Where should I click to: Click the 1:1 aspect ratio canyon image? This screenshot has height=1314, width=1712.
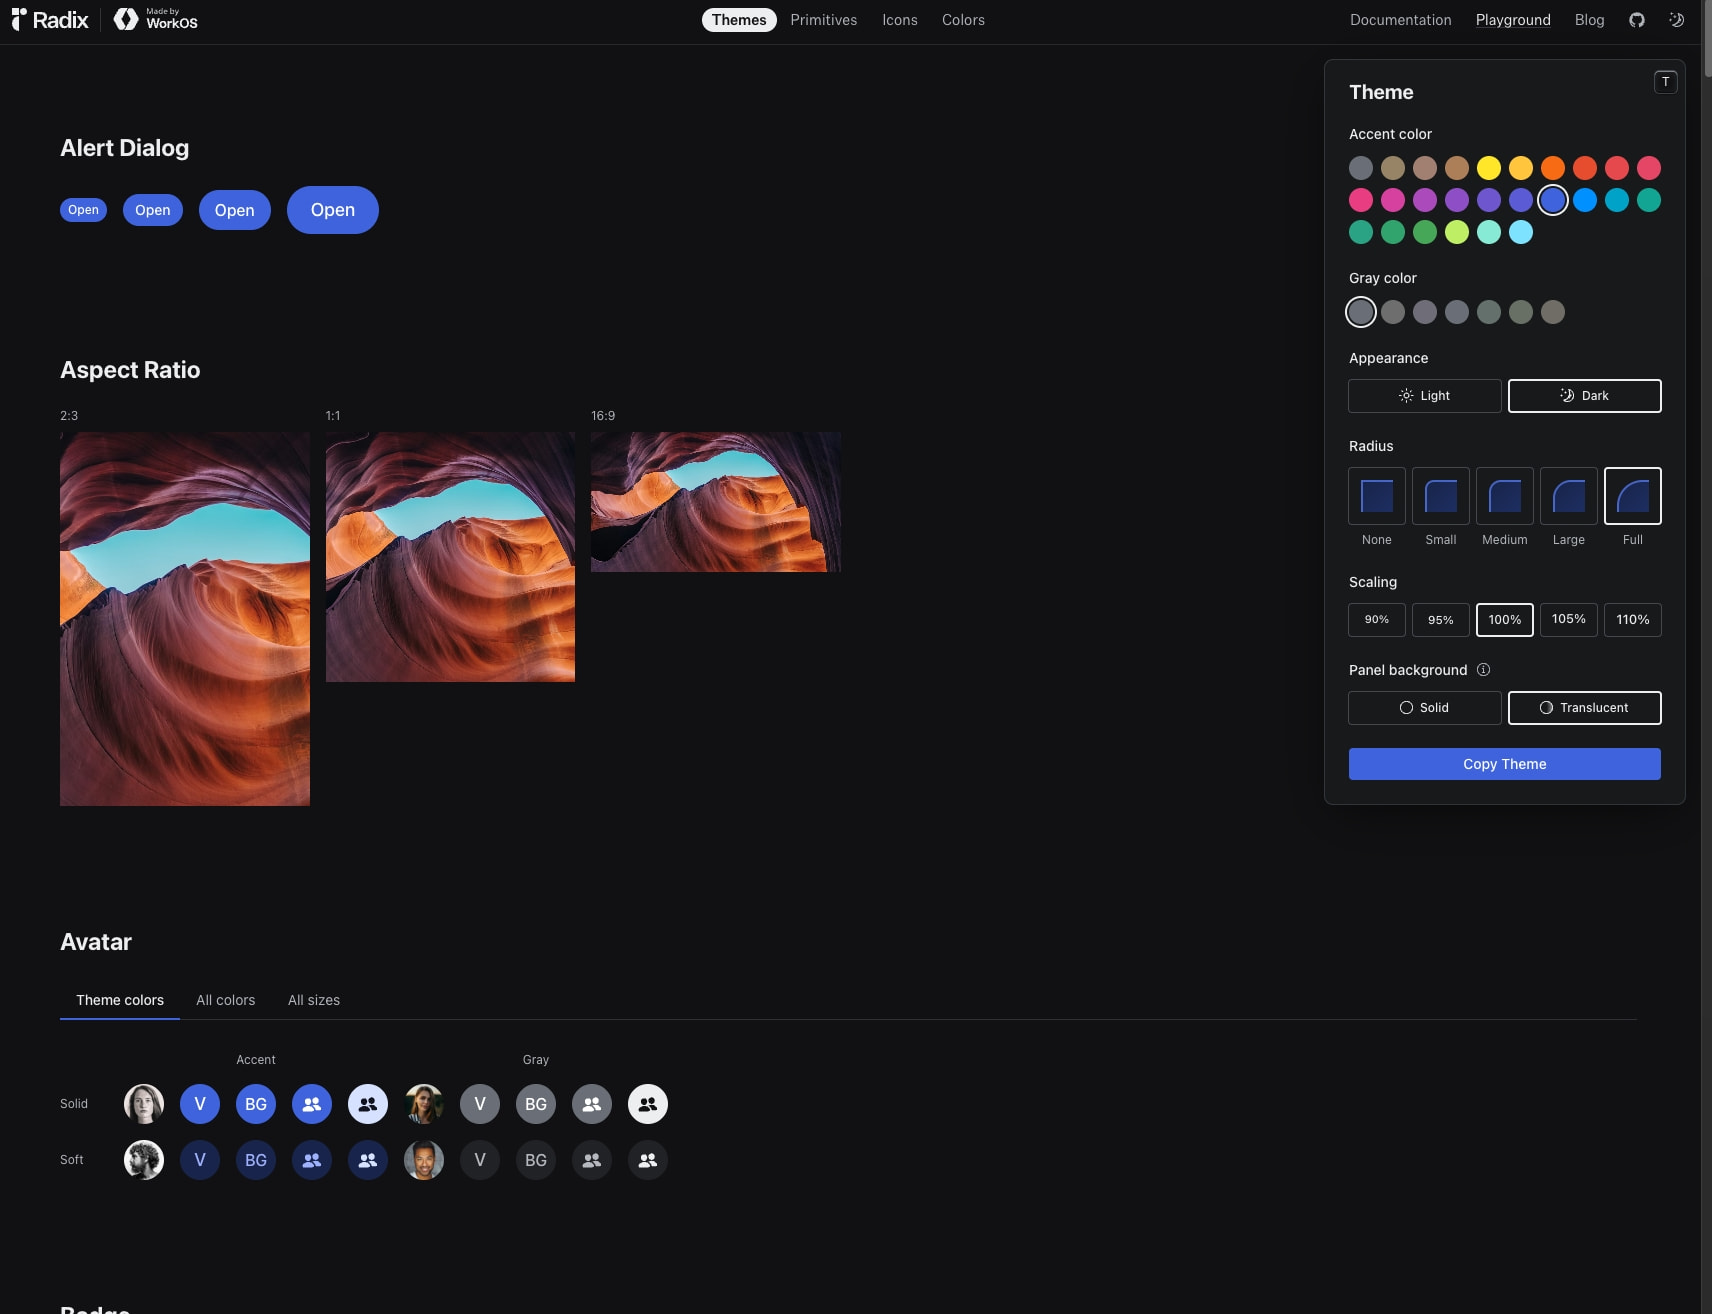pyautogui.click(x=450, y=557)
